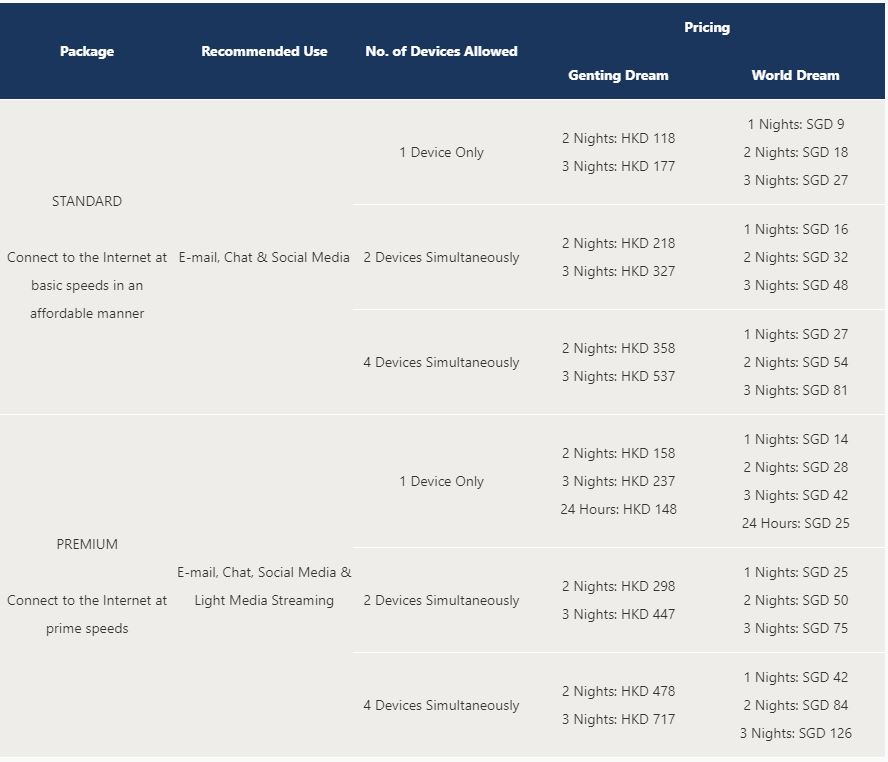The width and height of the screenshot is (888, 762).
Task: Select the 'E-mail, Chat & Social Media' cell
Action: [264, 257]
